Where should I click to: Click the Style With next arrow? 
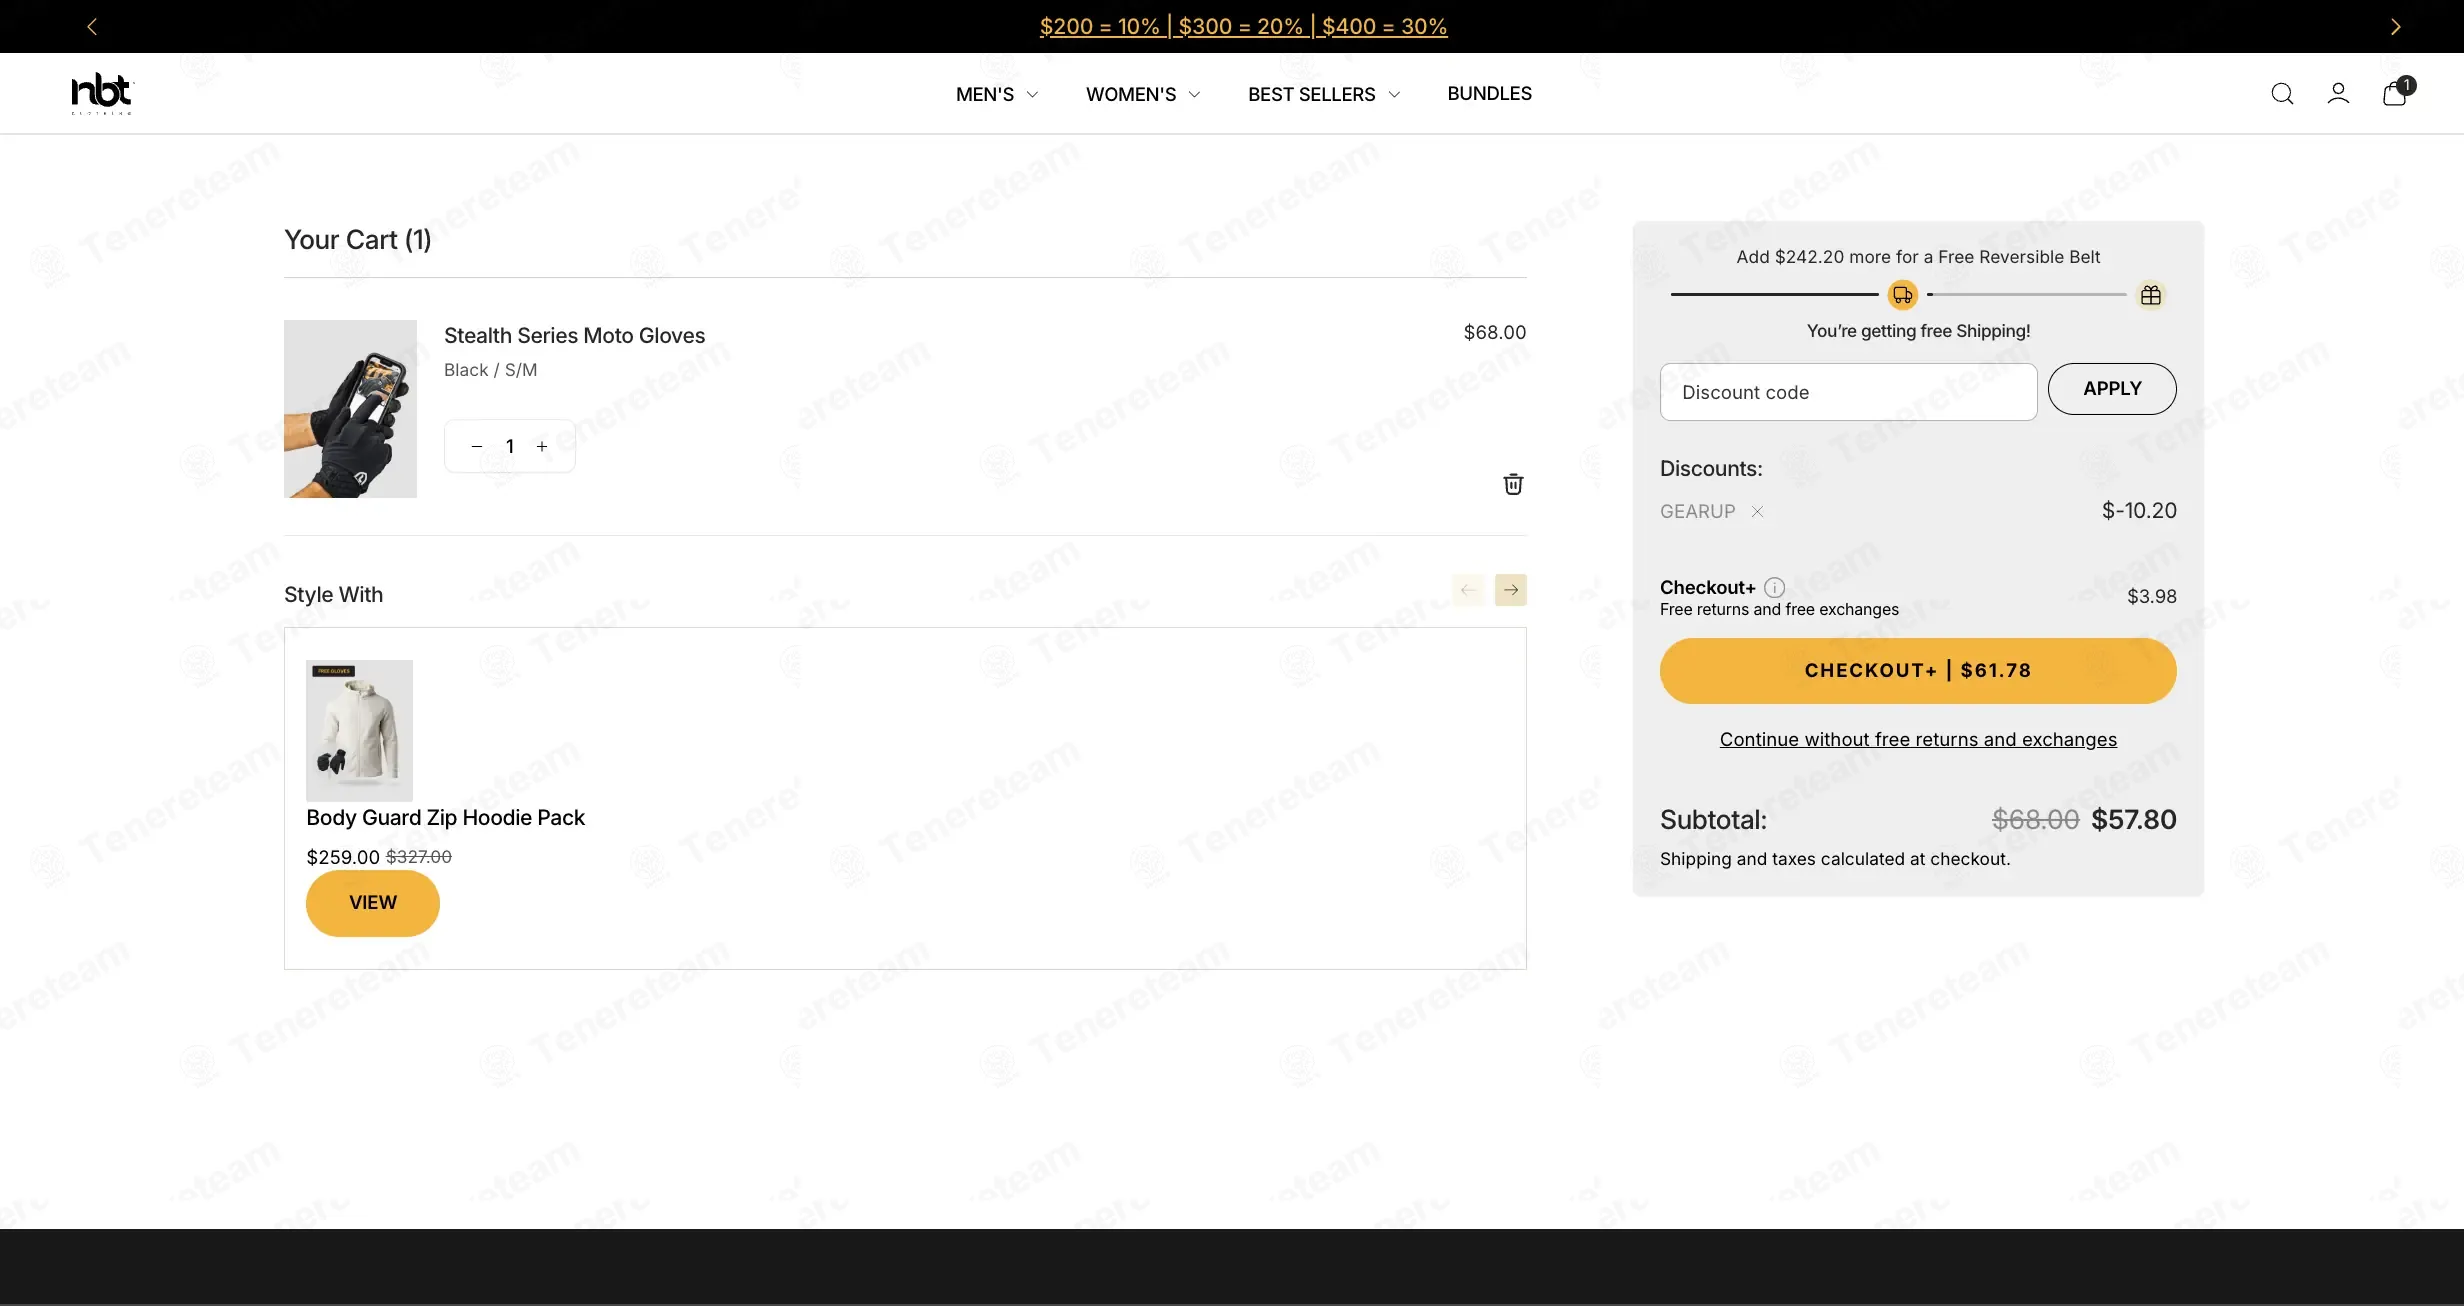point(1511,590)
